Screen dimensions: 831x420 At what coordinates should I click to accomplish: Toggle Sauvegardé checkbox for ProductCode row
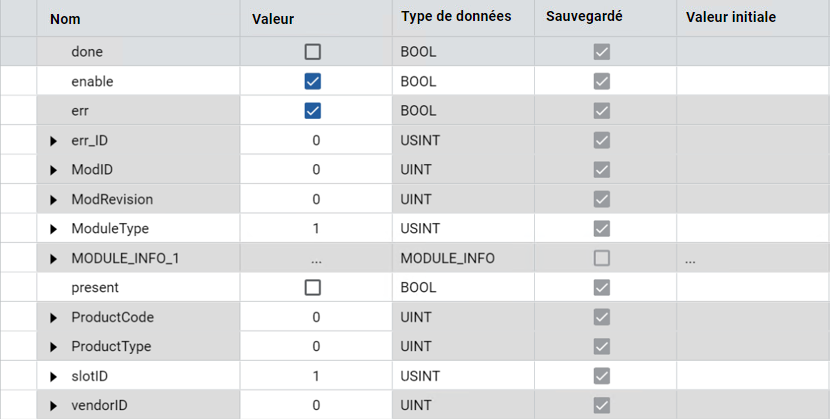602,317
